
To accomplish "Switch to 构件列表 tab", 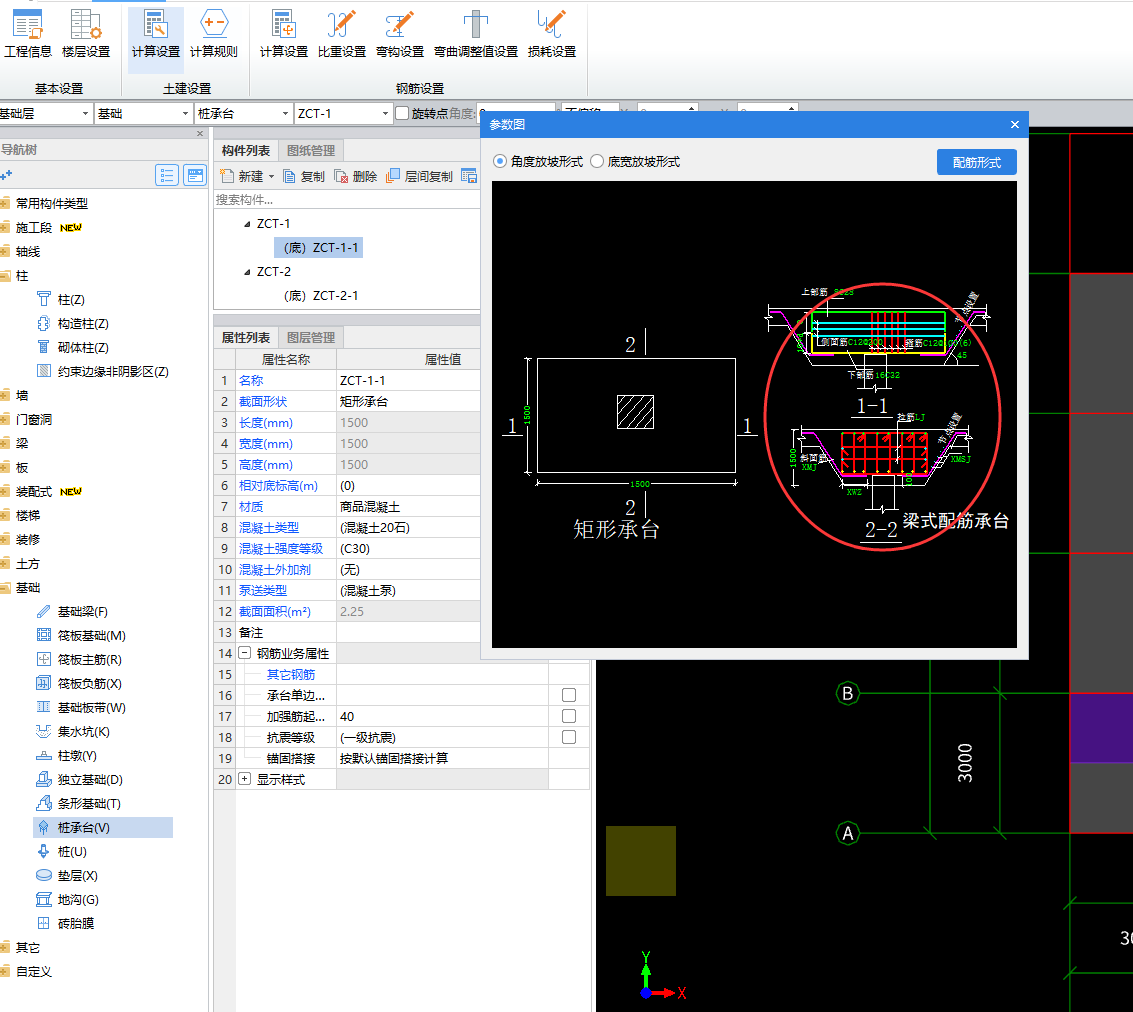I will click(246, 150).
